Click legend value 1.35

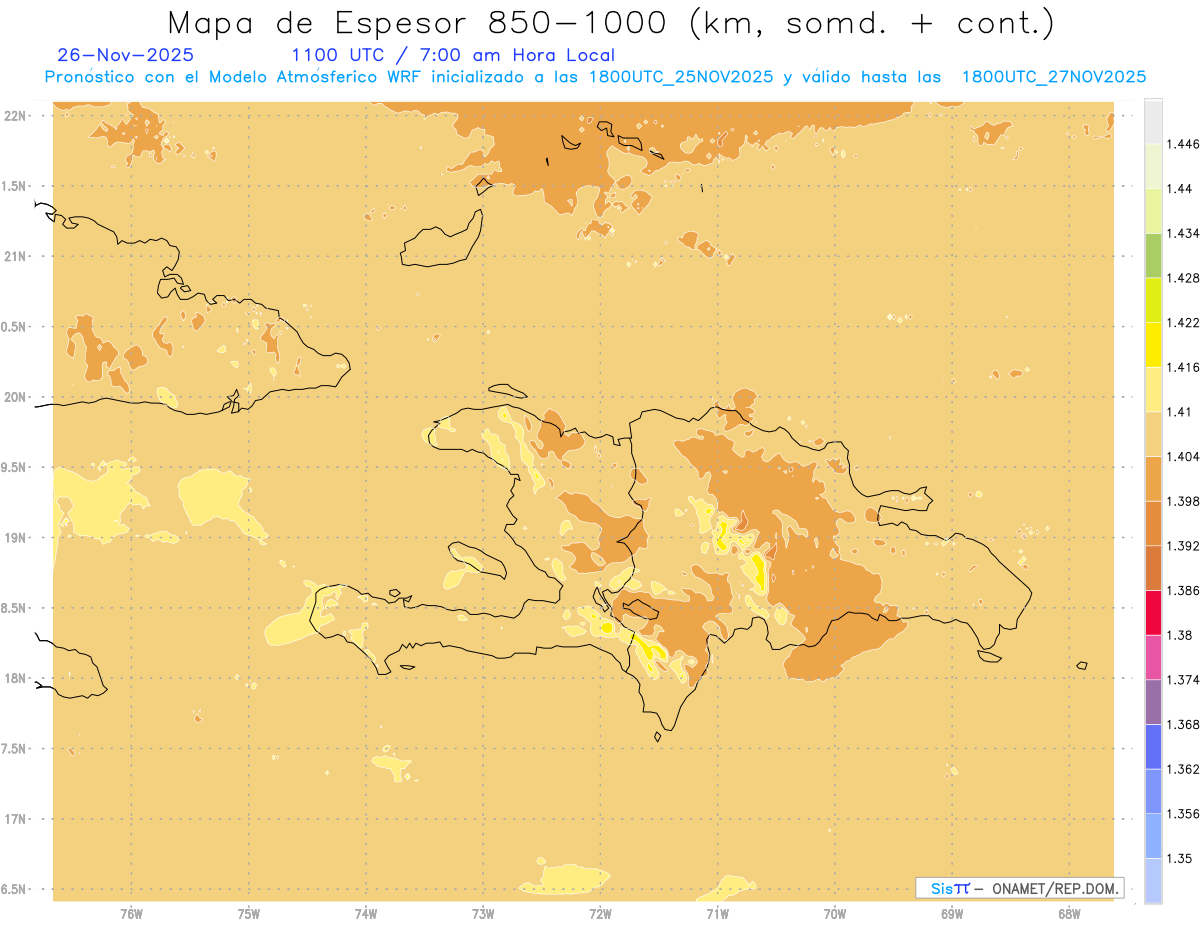(x=1181, y=859)
